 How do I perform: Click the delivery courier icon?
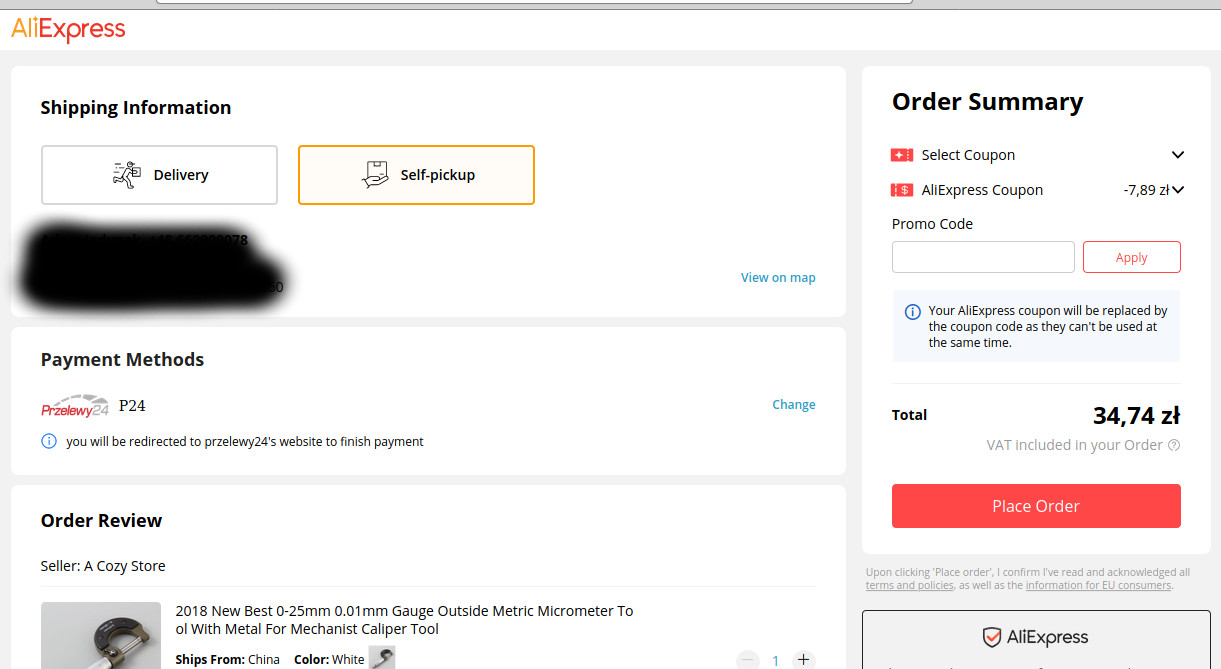point(126,174)
